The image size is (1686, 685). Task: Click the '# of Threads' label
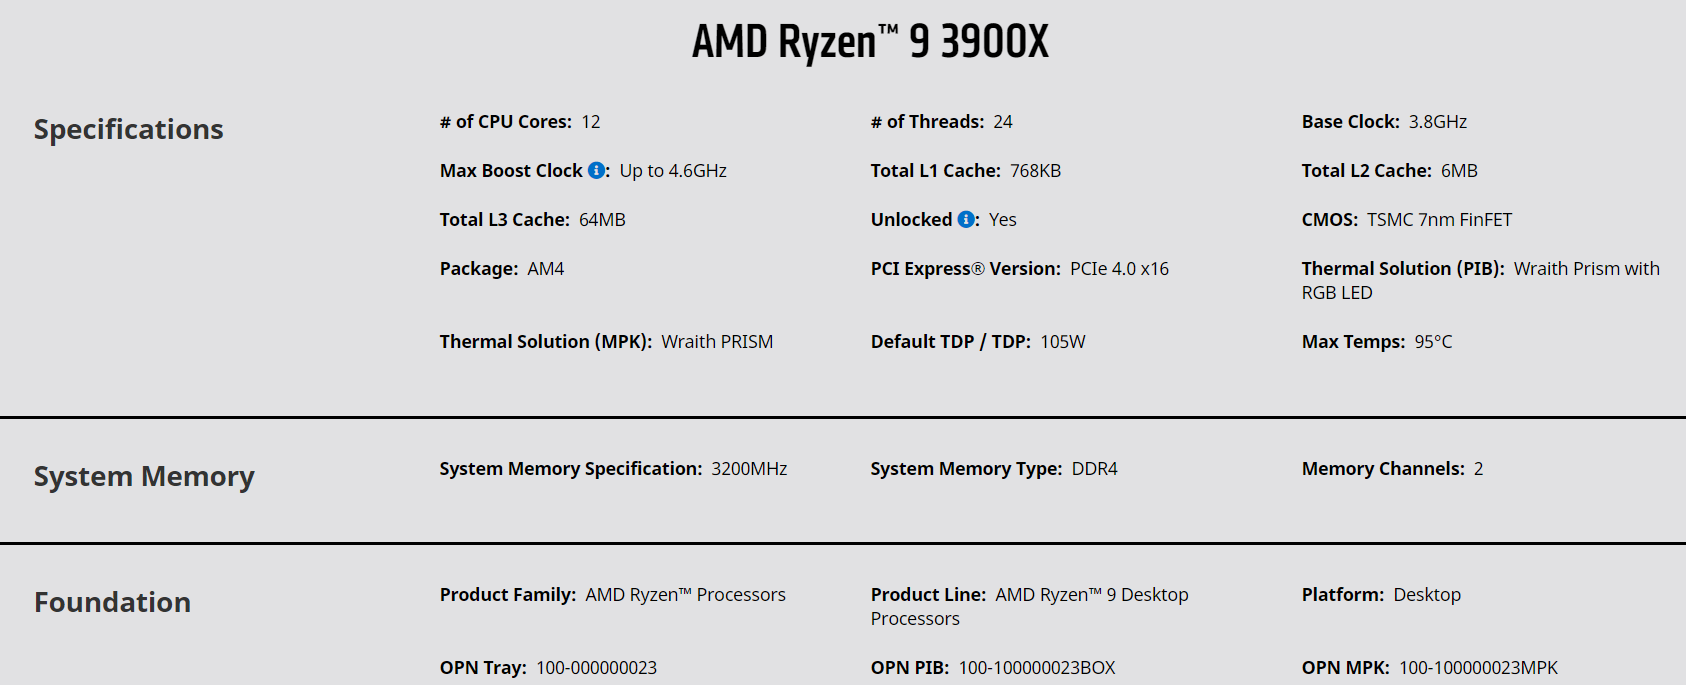[927, 122]
